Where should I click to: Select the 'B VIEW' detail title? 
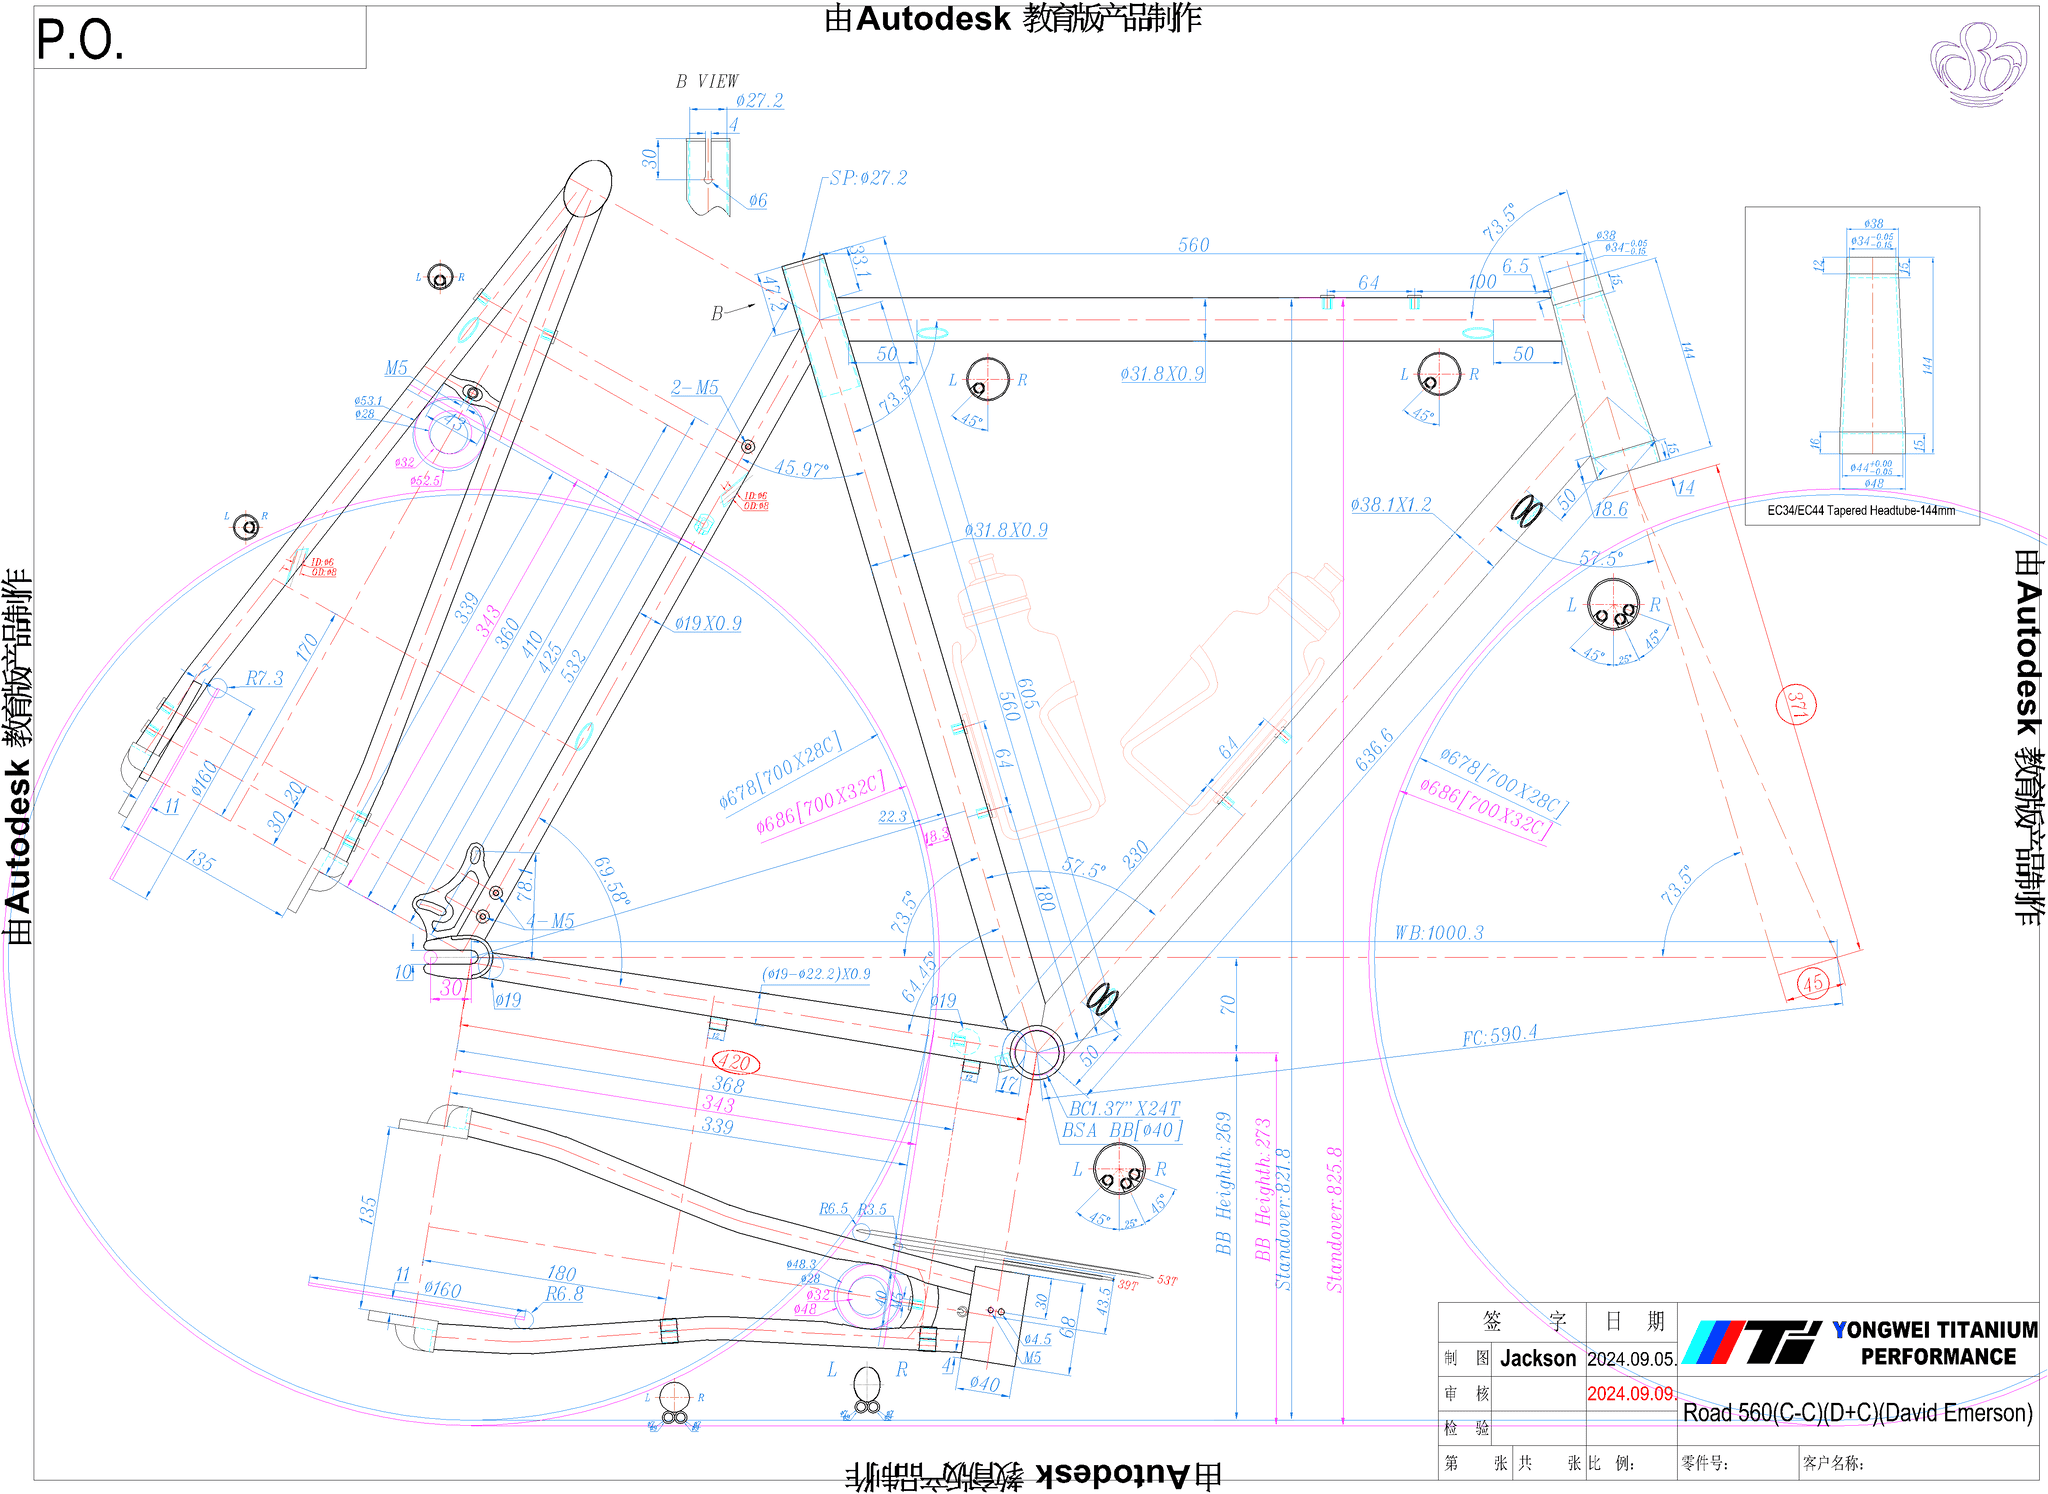pos(706,81)
